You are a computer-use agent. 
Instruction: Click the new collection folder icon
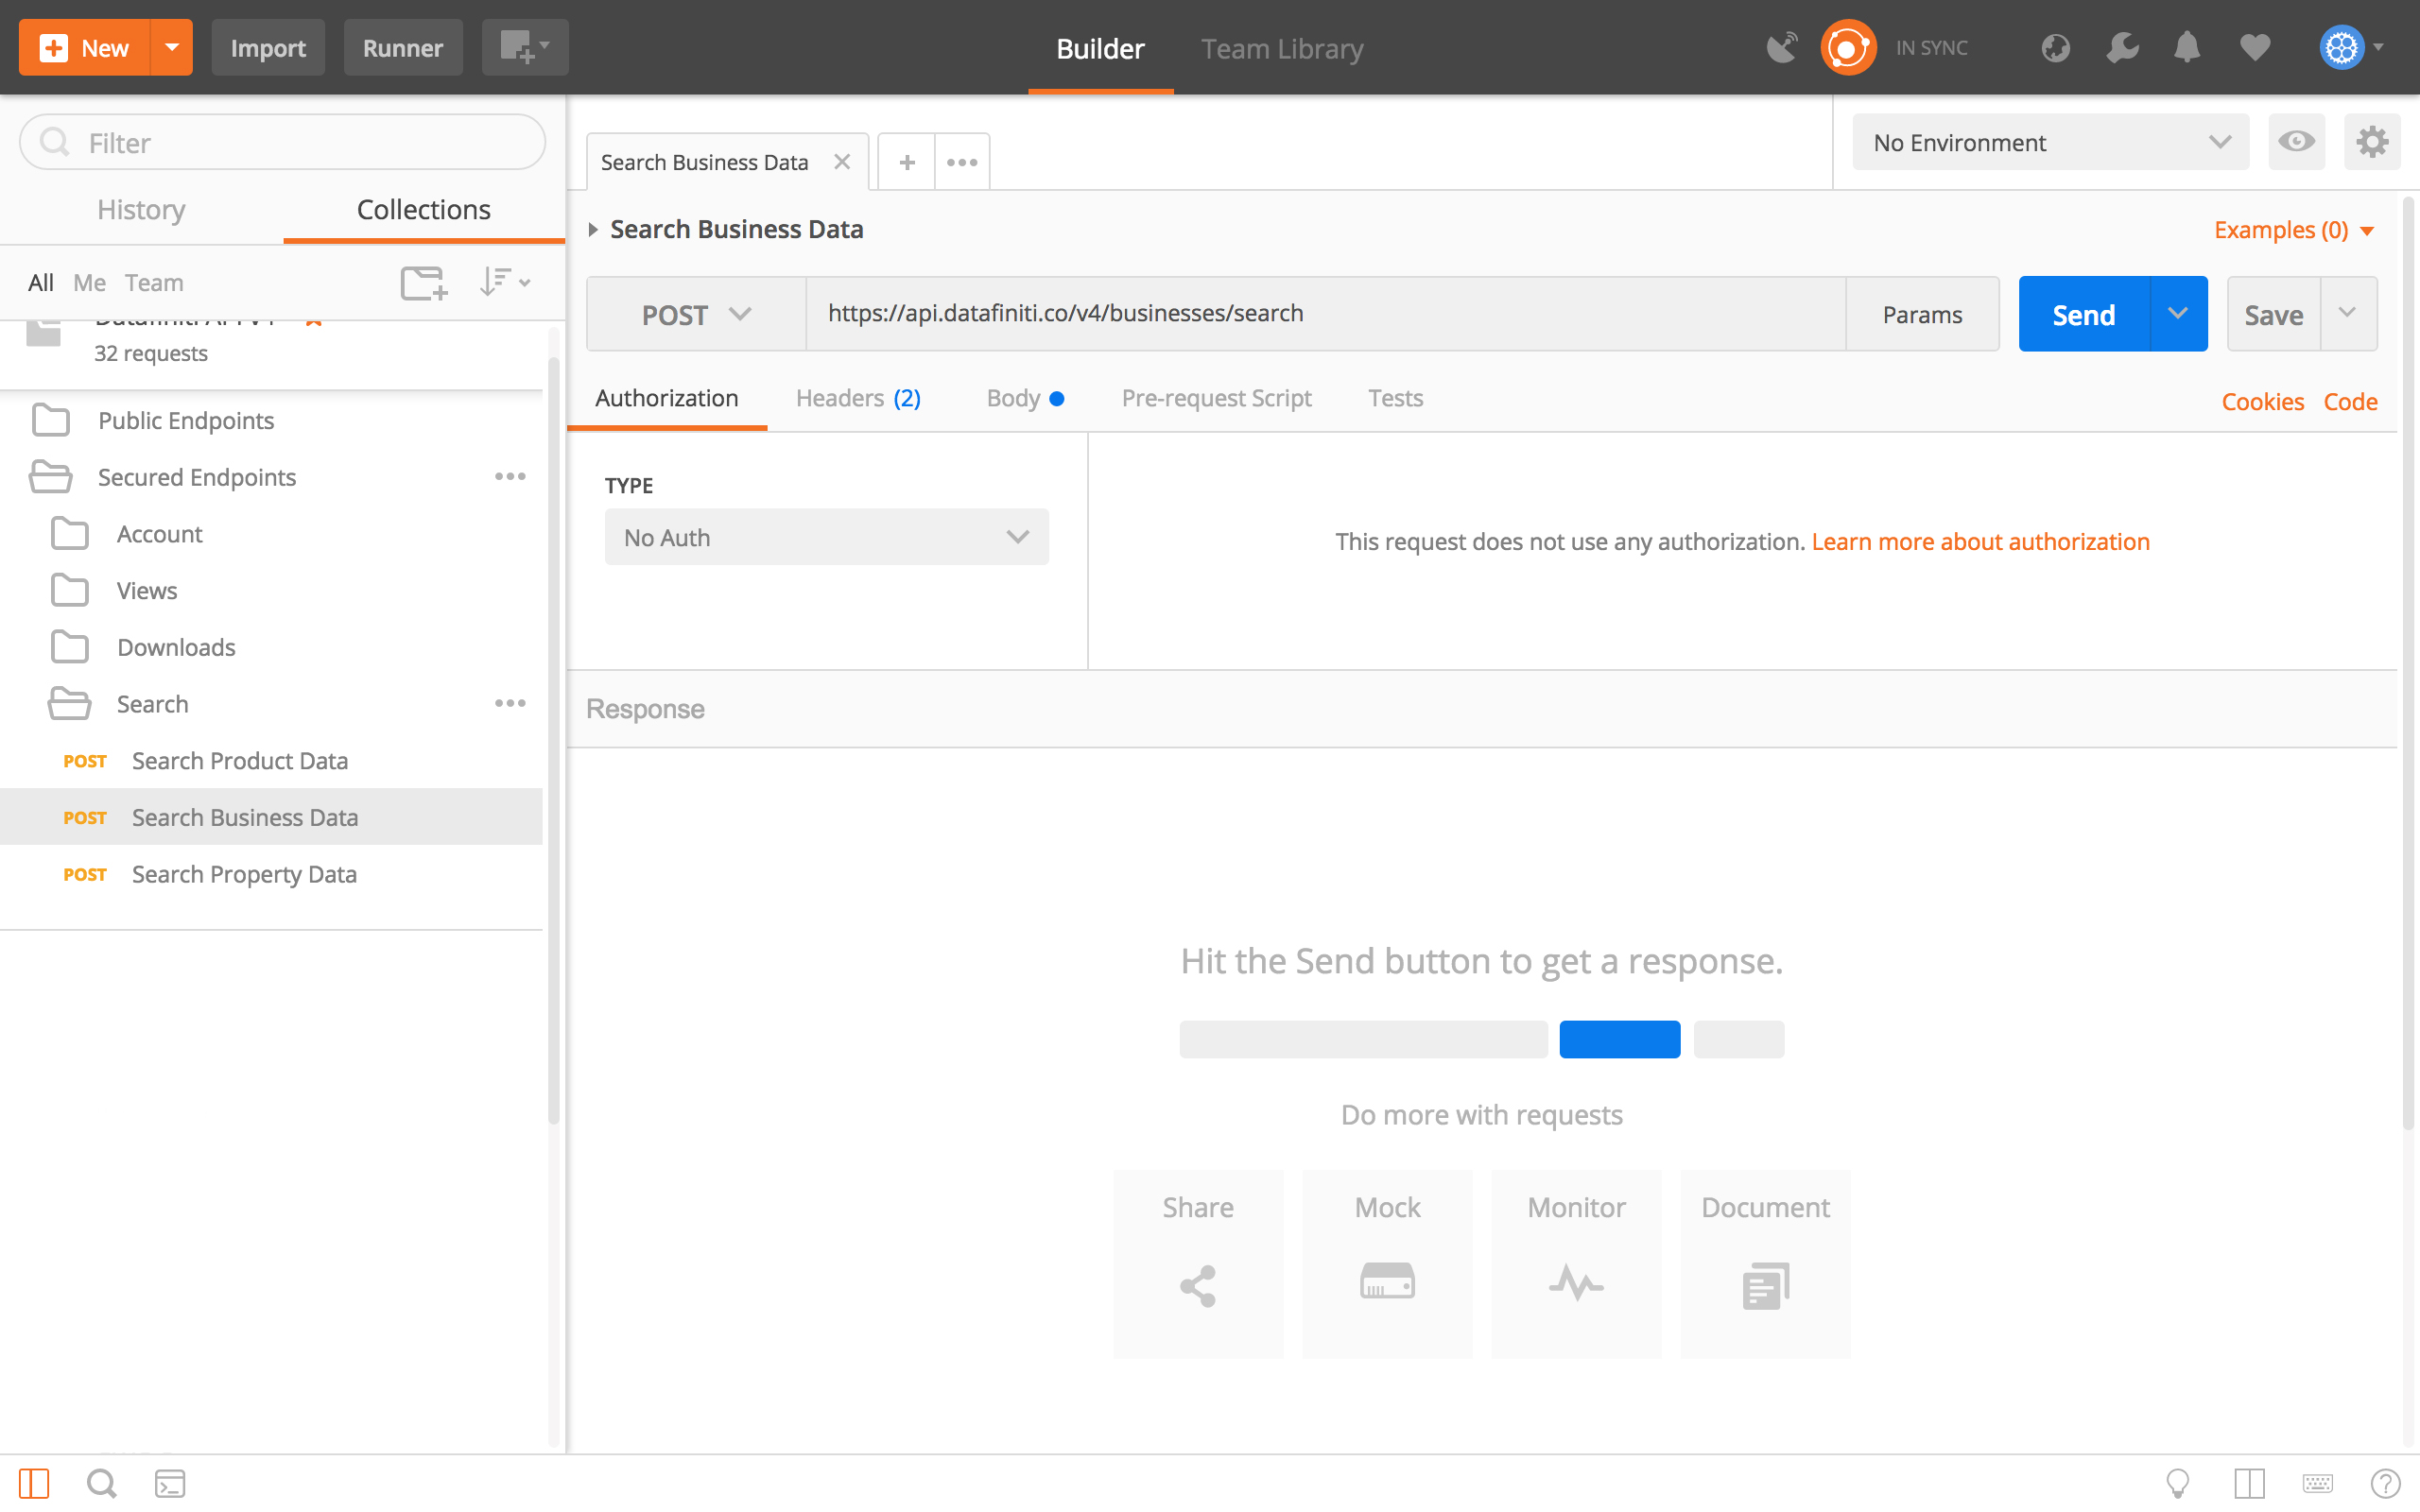click(424, 283)
